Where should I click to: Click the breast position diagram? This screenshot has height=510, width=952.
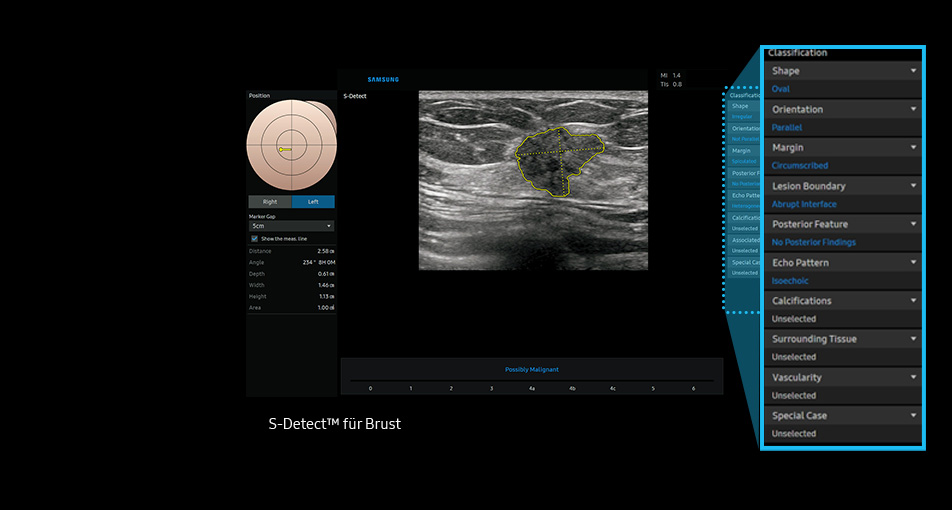[291, 145]
